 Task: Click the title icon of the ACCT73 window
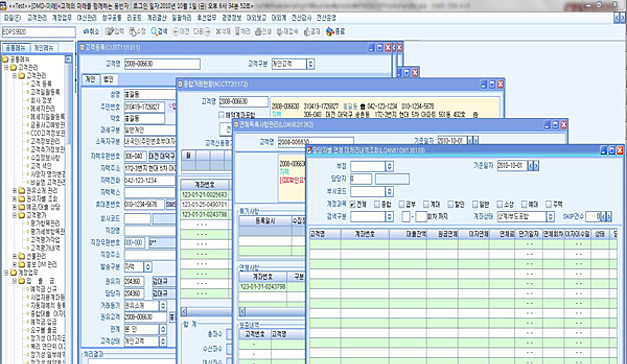point(180,84)
